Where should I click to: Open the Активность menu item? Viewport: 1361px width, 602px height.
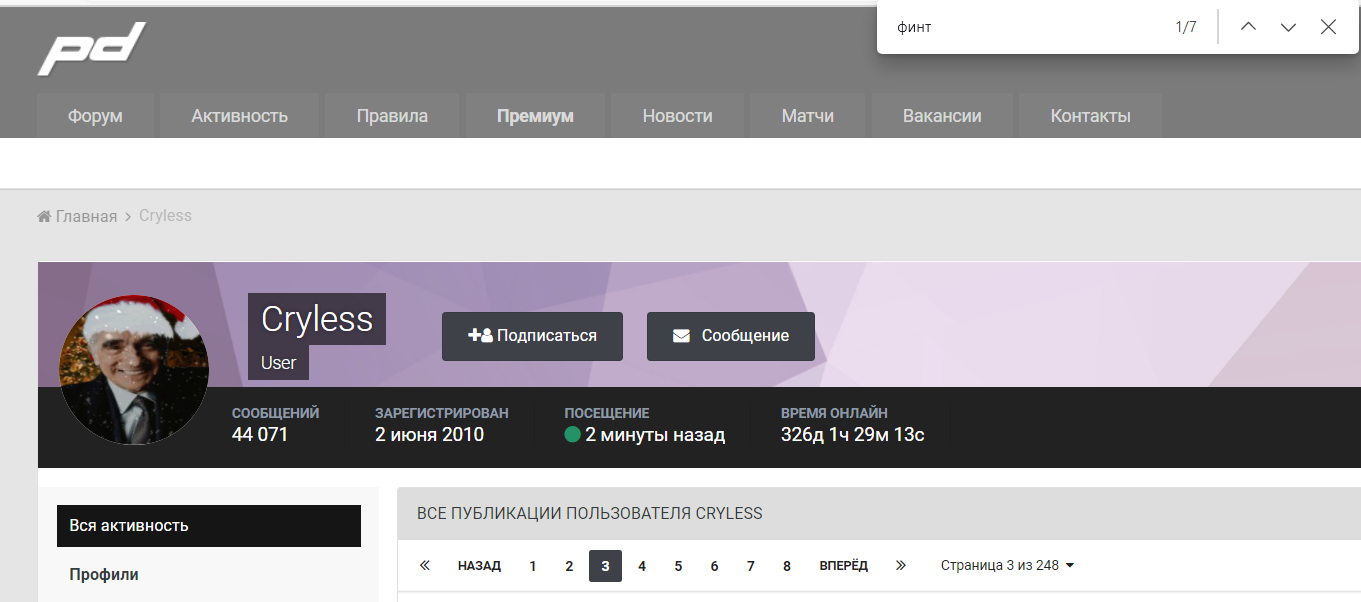tap(239, 116)
